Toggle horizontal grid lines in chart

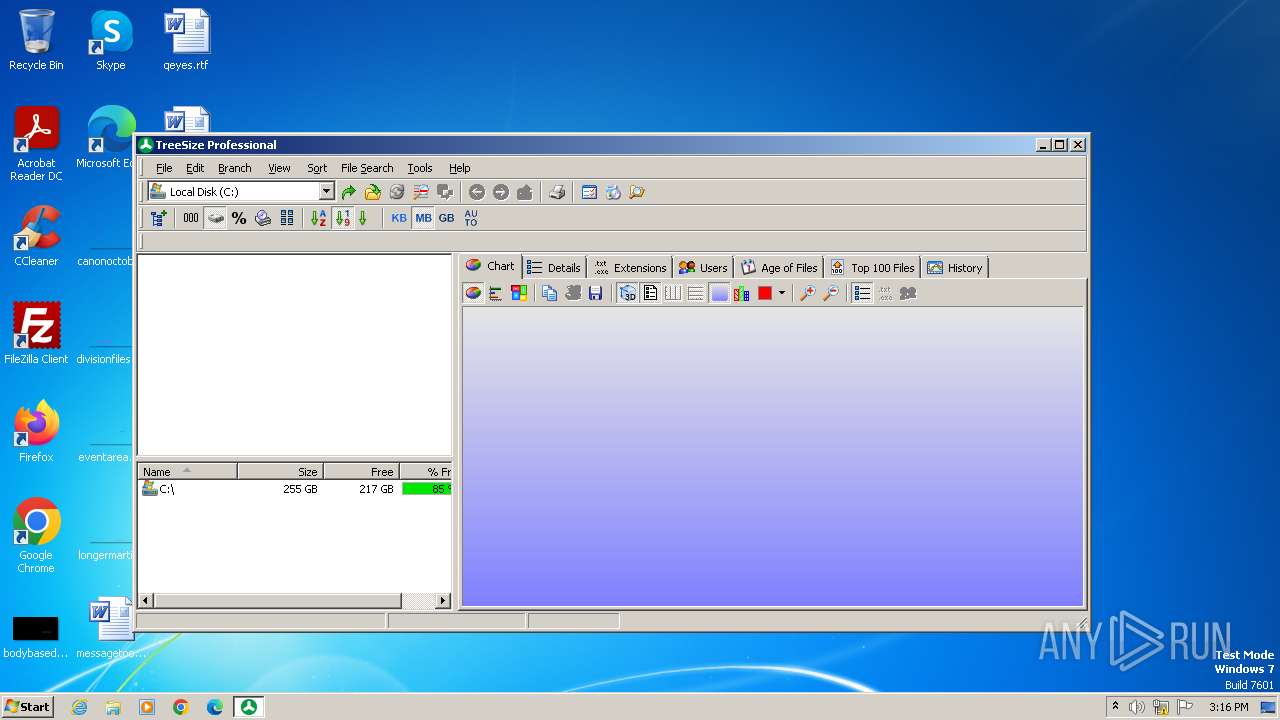click(696, 293)
